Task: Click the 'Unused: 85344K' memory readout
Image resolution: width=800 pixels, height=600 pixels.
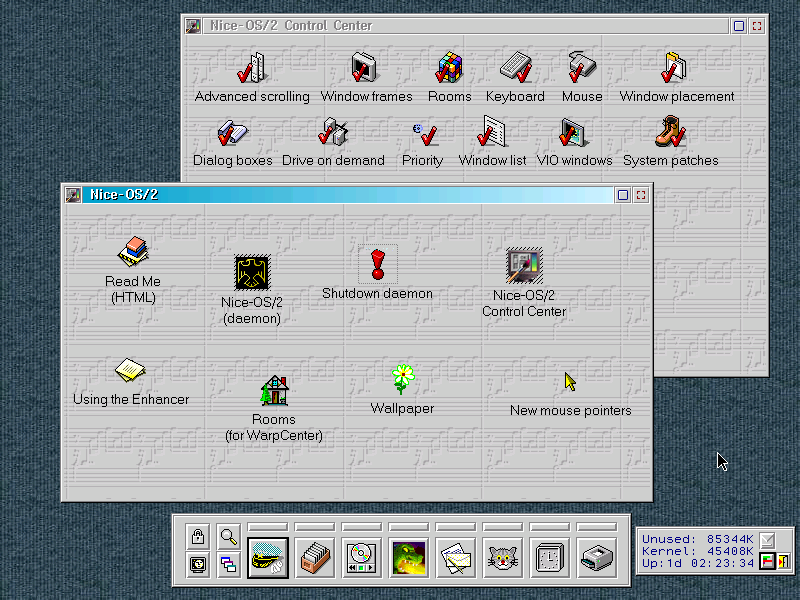Action: point(698,539)
